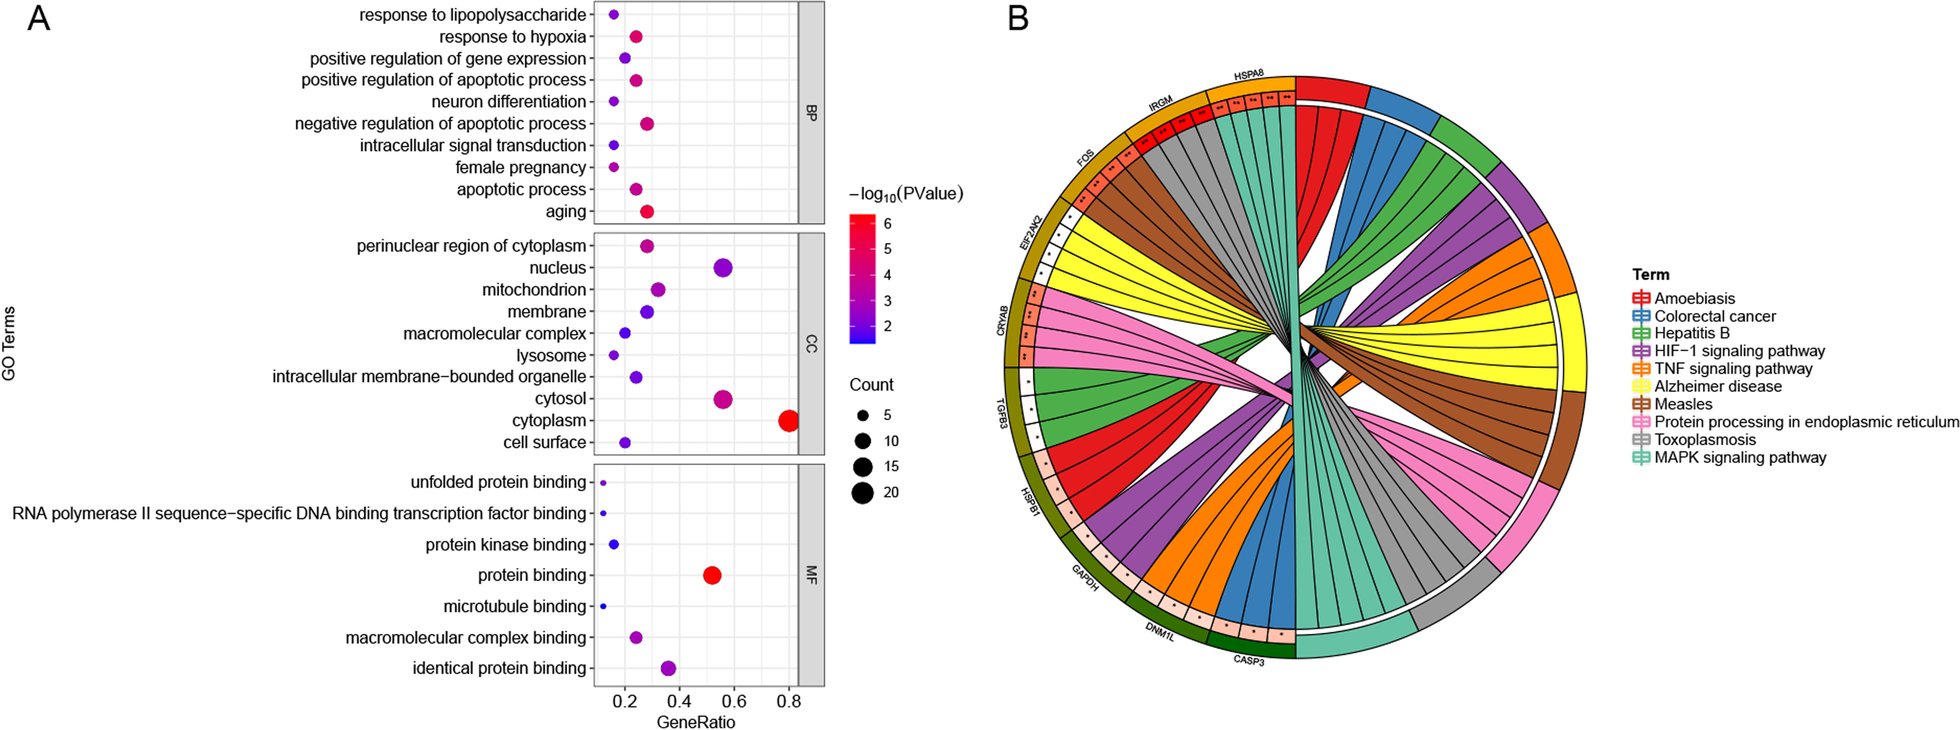
Task: Select the HIF-1 signaling pathway purple swatch
Action: coord(1641,351)
